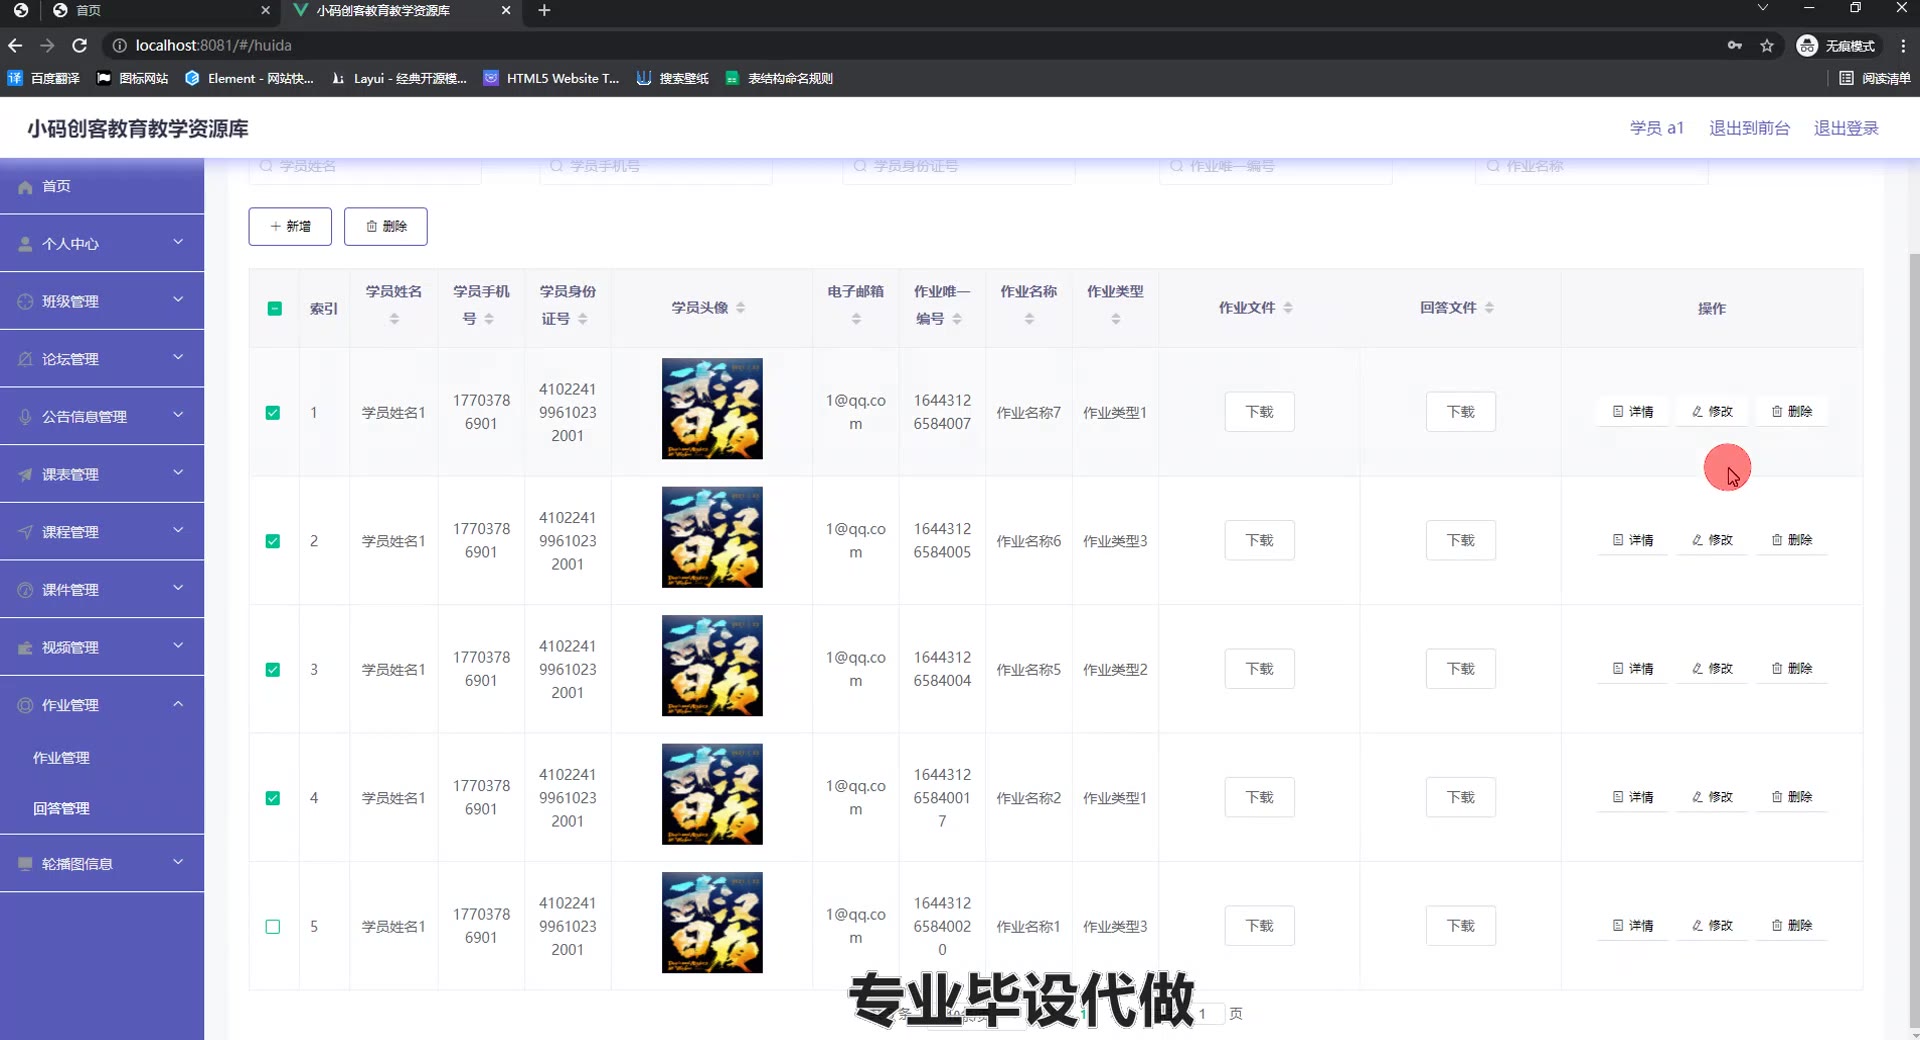Click the 视频管理 sidebar icon
The image size is (1920, 1040).
point(25,648)
